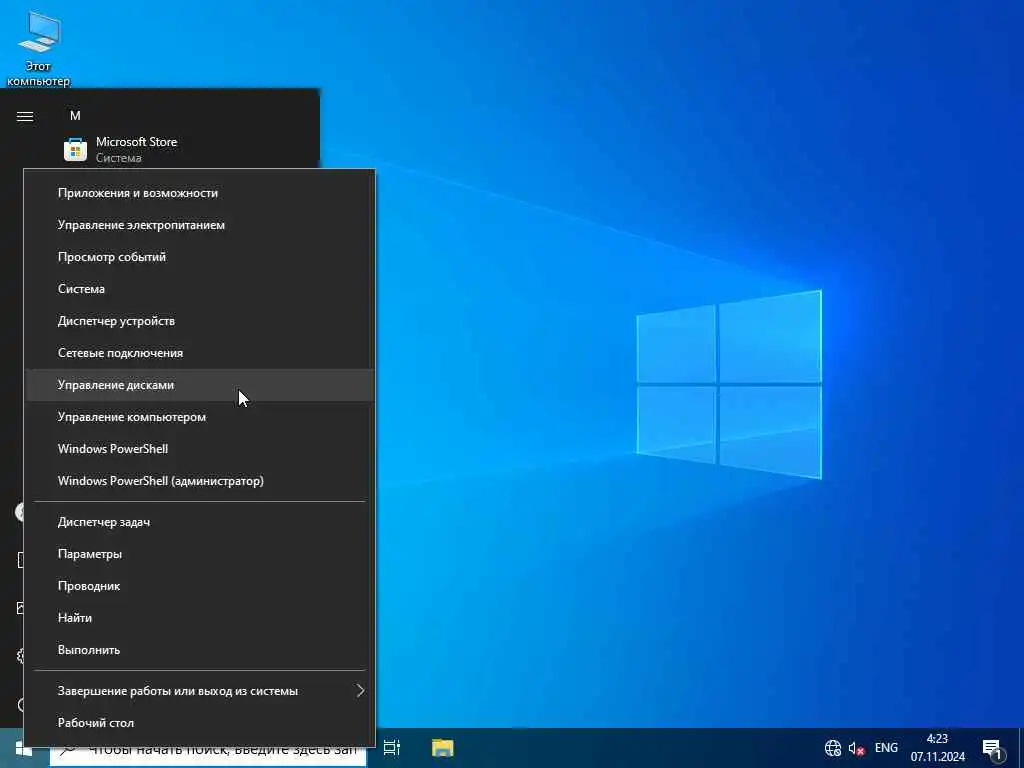
Task: Click the muted speaker tray icon
Action: pyautogui.click(x=856, y=748)
